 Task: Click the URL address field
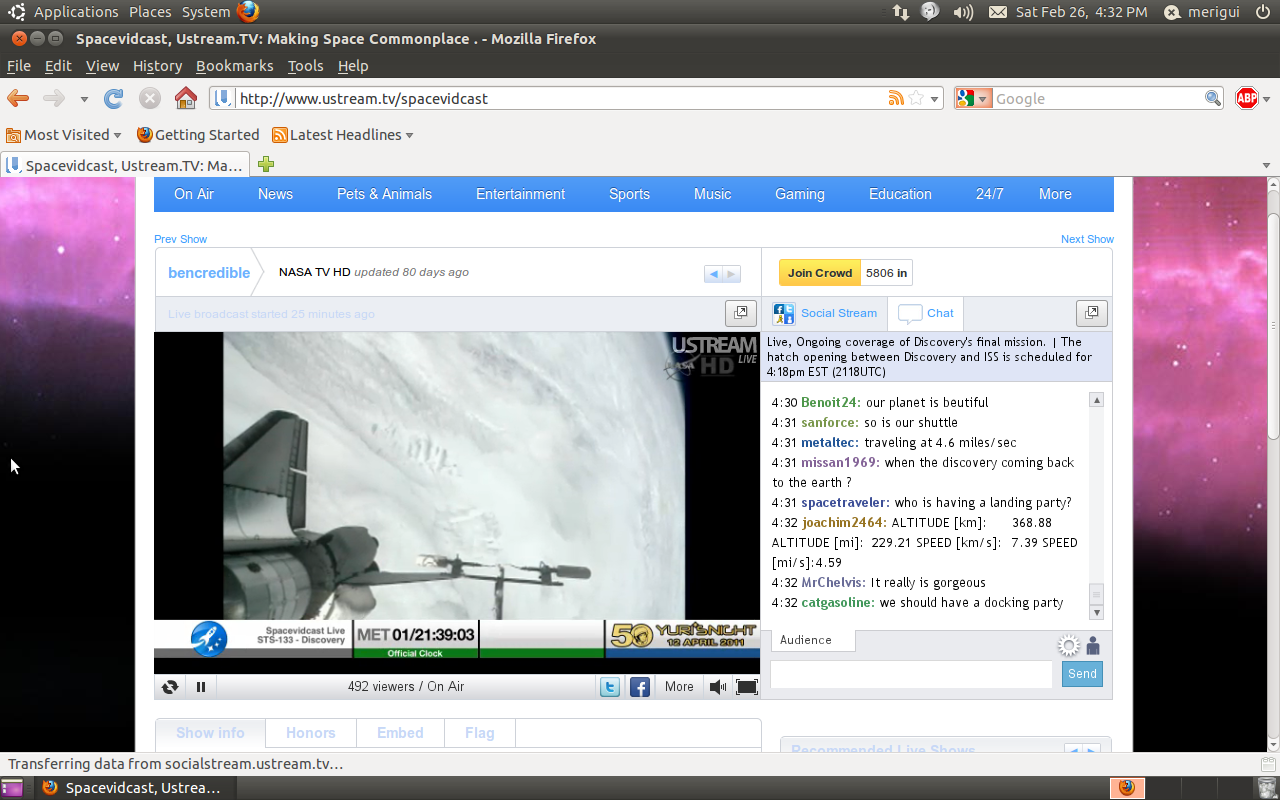[x=561, y=98]
